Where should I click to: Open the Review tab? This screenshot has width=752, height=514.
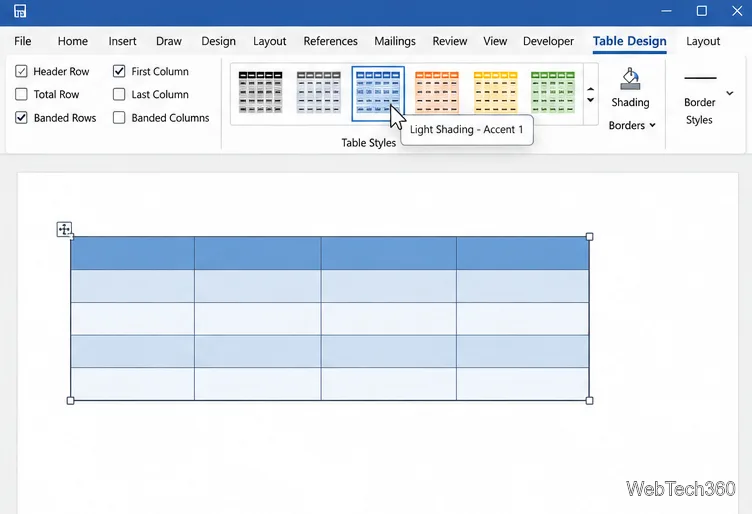point(449,41)
